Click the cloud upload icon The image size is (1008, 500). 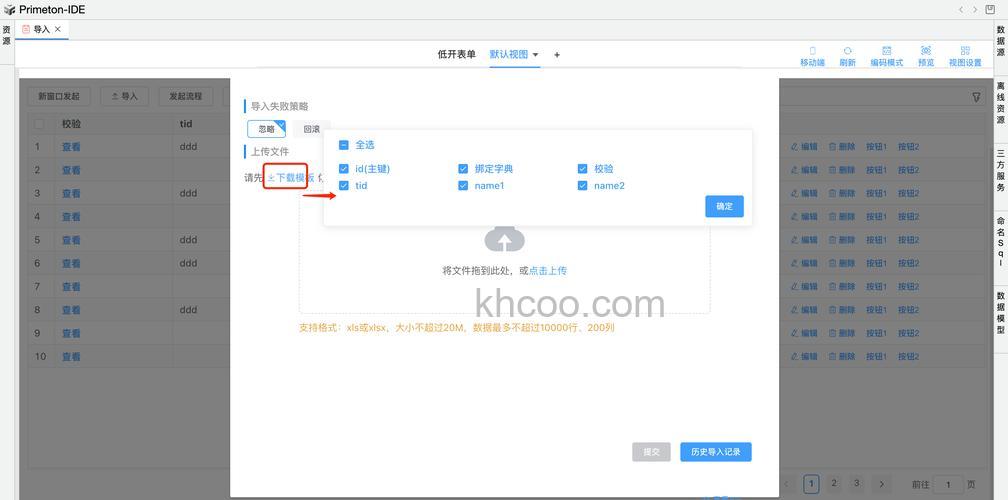tap(505, 239)
